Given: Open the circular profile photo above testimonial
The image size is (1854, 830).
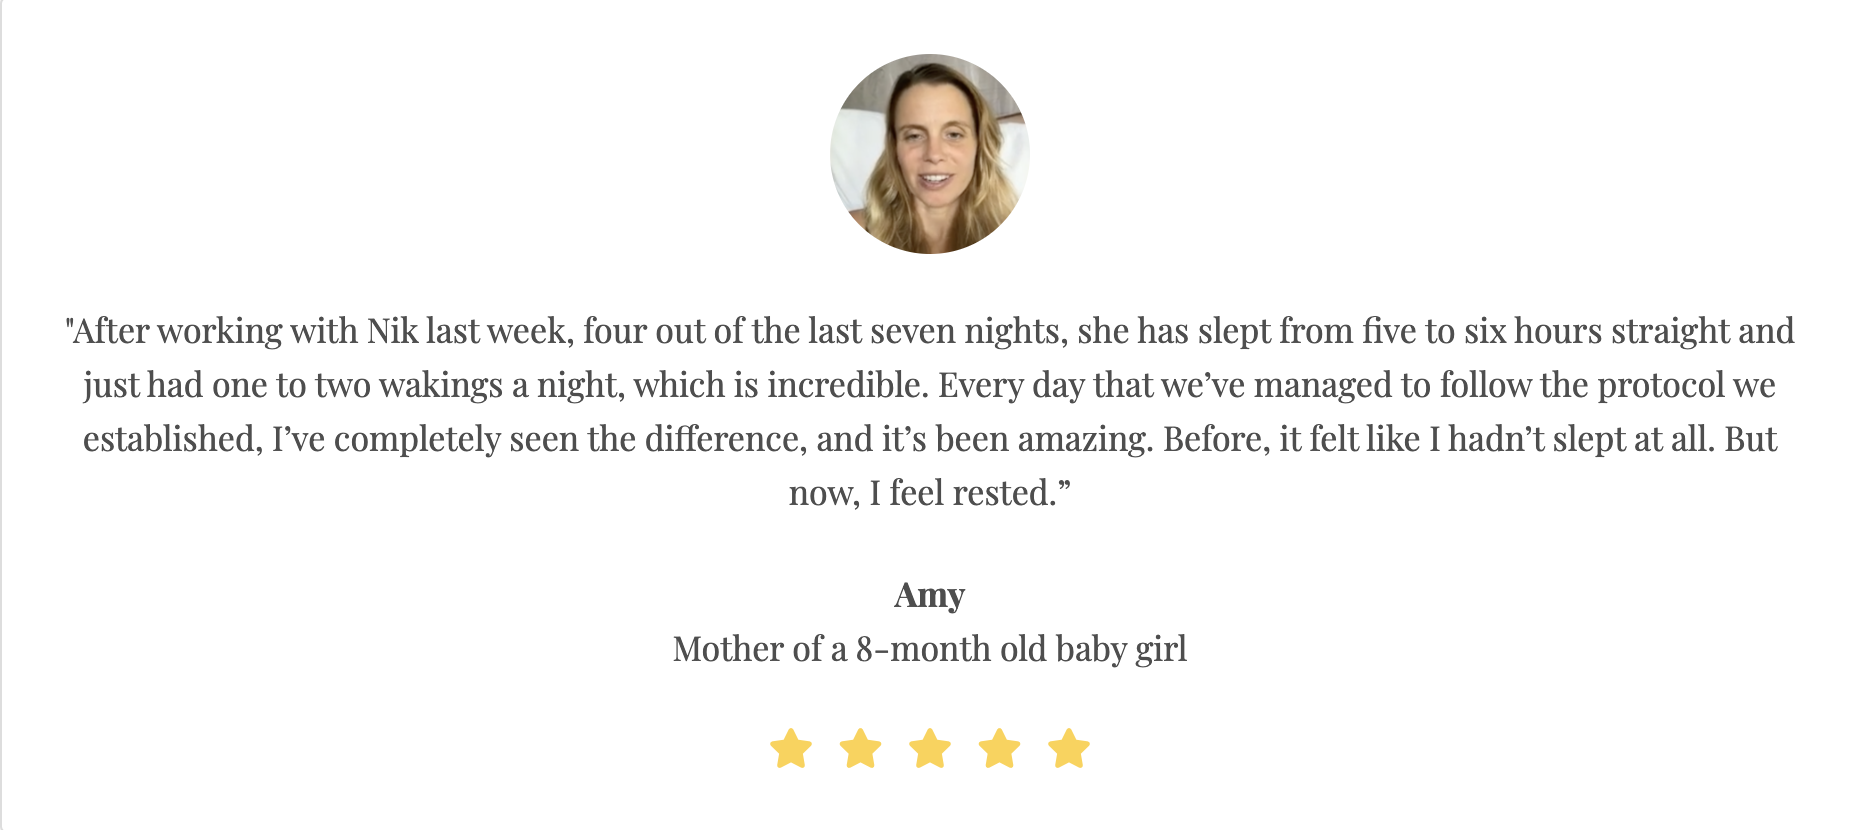Looking at the screenshot, I should tap(930, 154).
